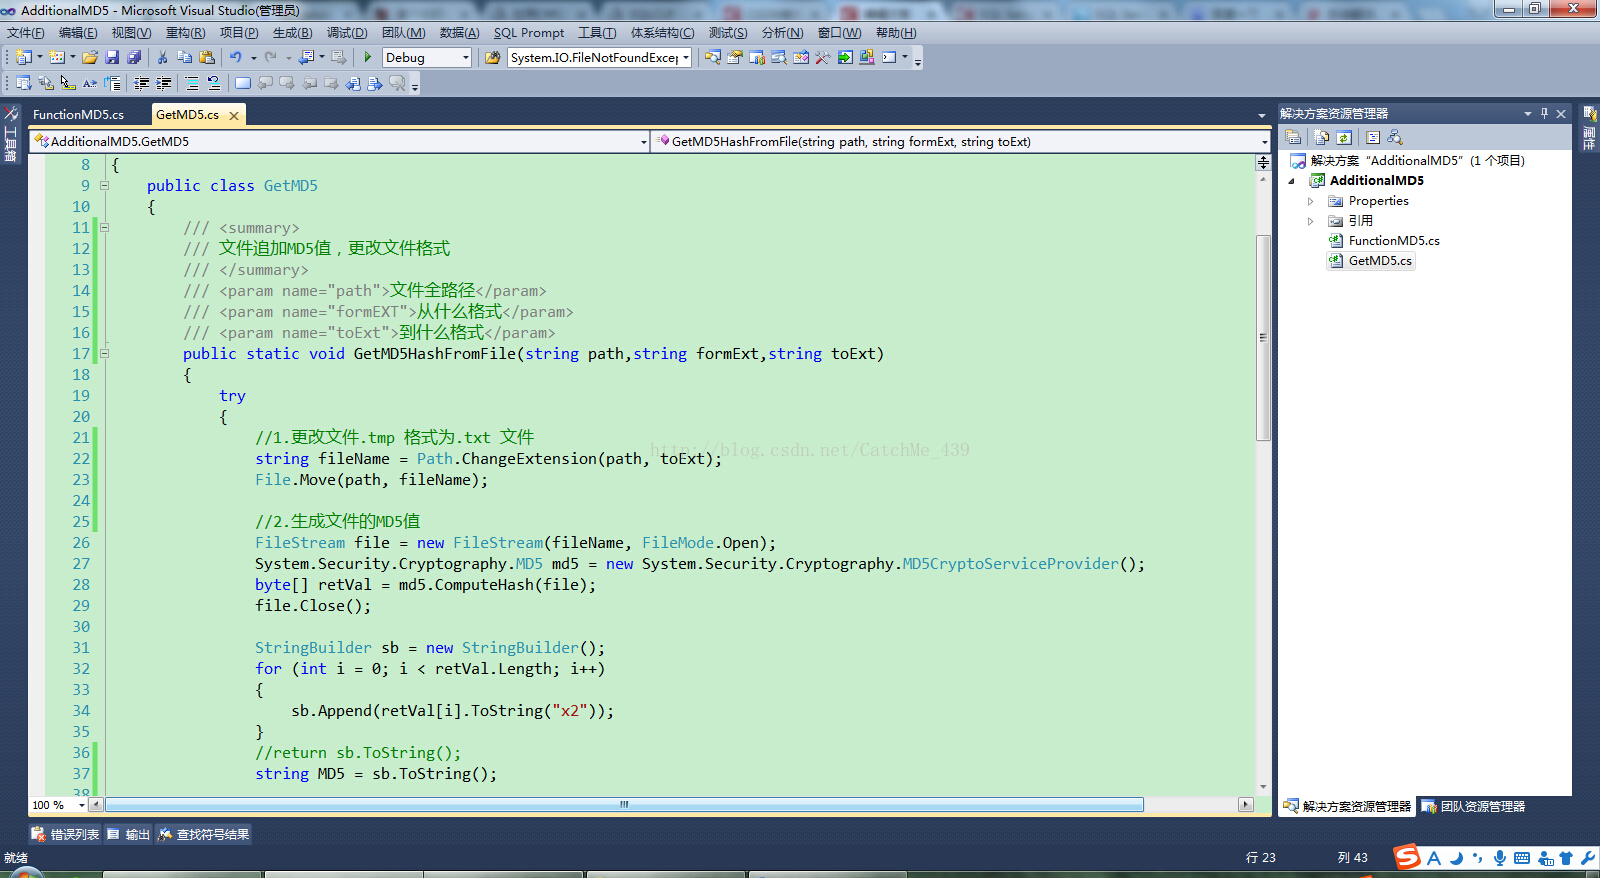Viewport: 1600px width, 878px height.
Task: Open the AdditionalMD5.GetMD5 class navigation dropdown
Action: pos(643,142)
